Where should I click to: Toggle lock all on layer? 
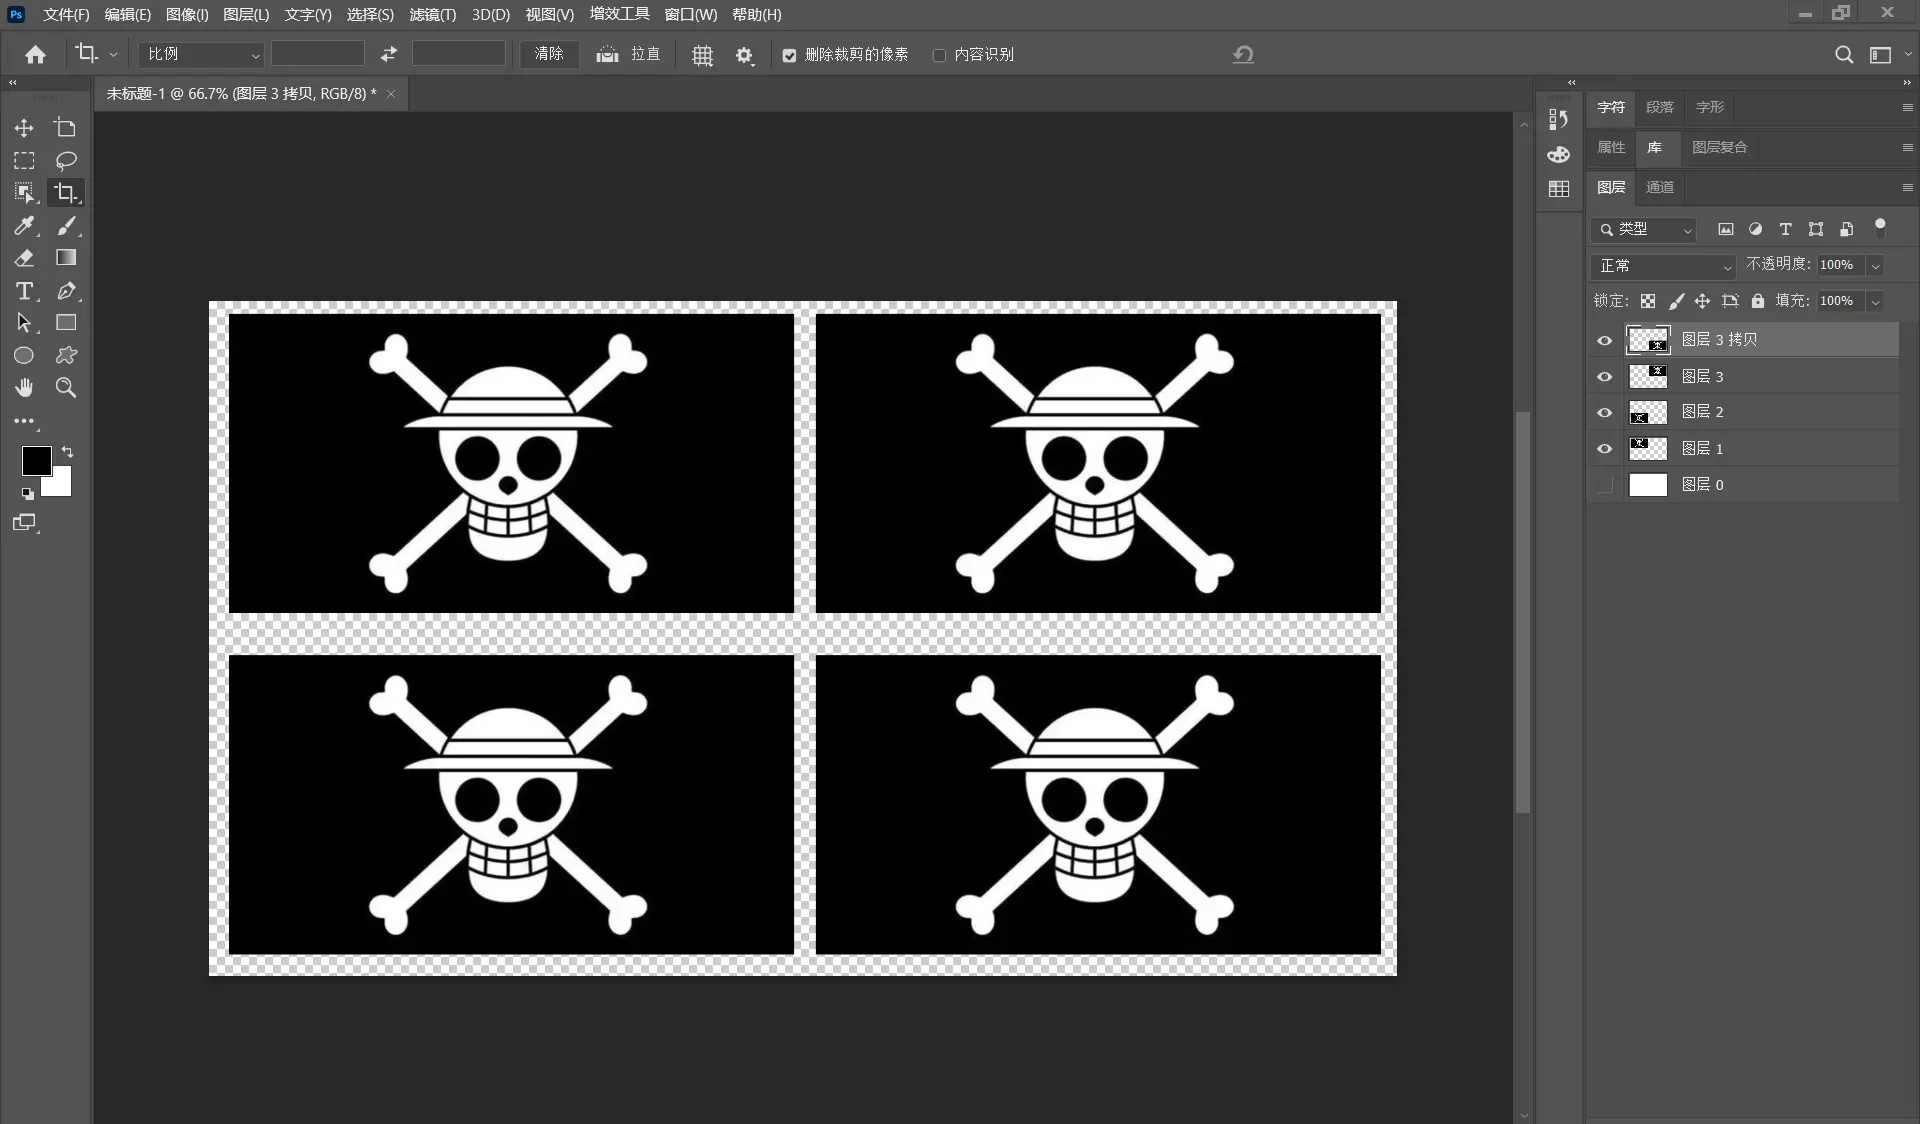(1758, 301)
